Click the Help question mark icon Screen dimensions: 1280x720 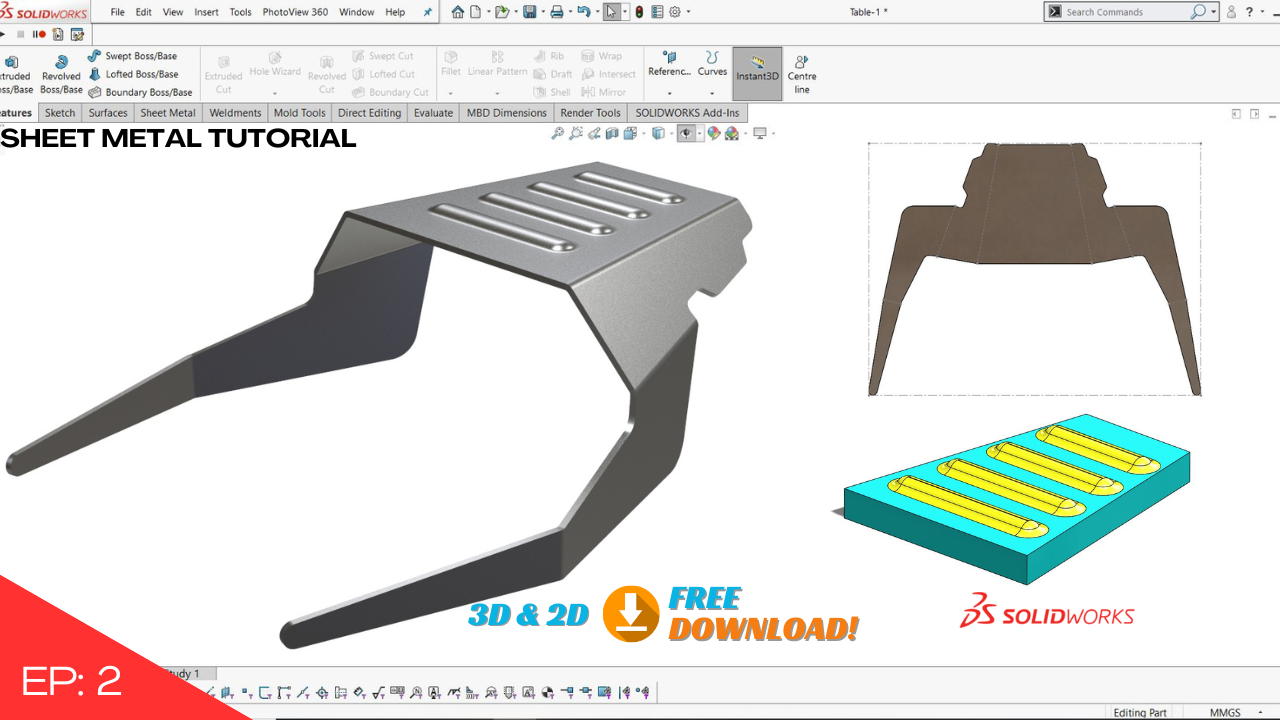[1249, 12]
